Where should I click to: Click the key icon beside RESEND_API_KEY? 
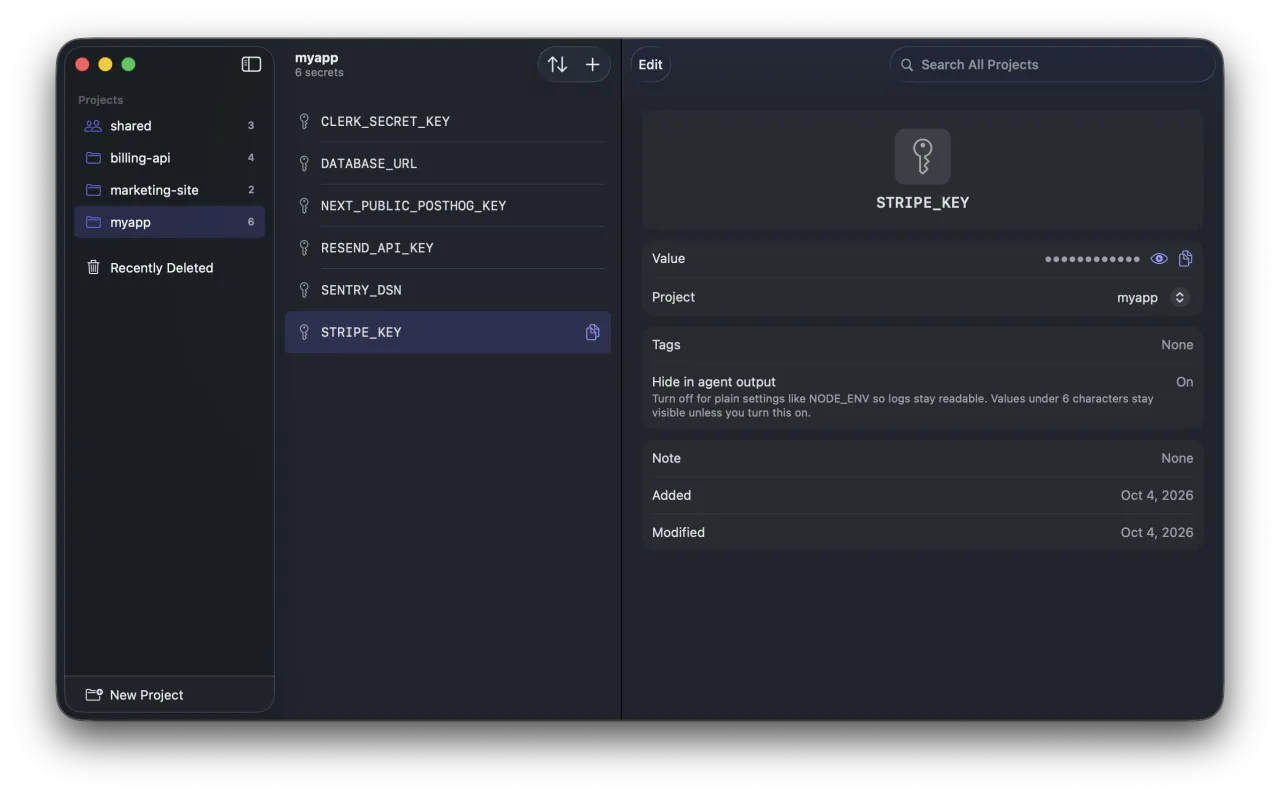tap(304, 247)
